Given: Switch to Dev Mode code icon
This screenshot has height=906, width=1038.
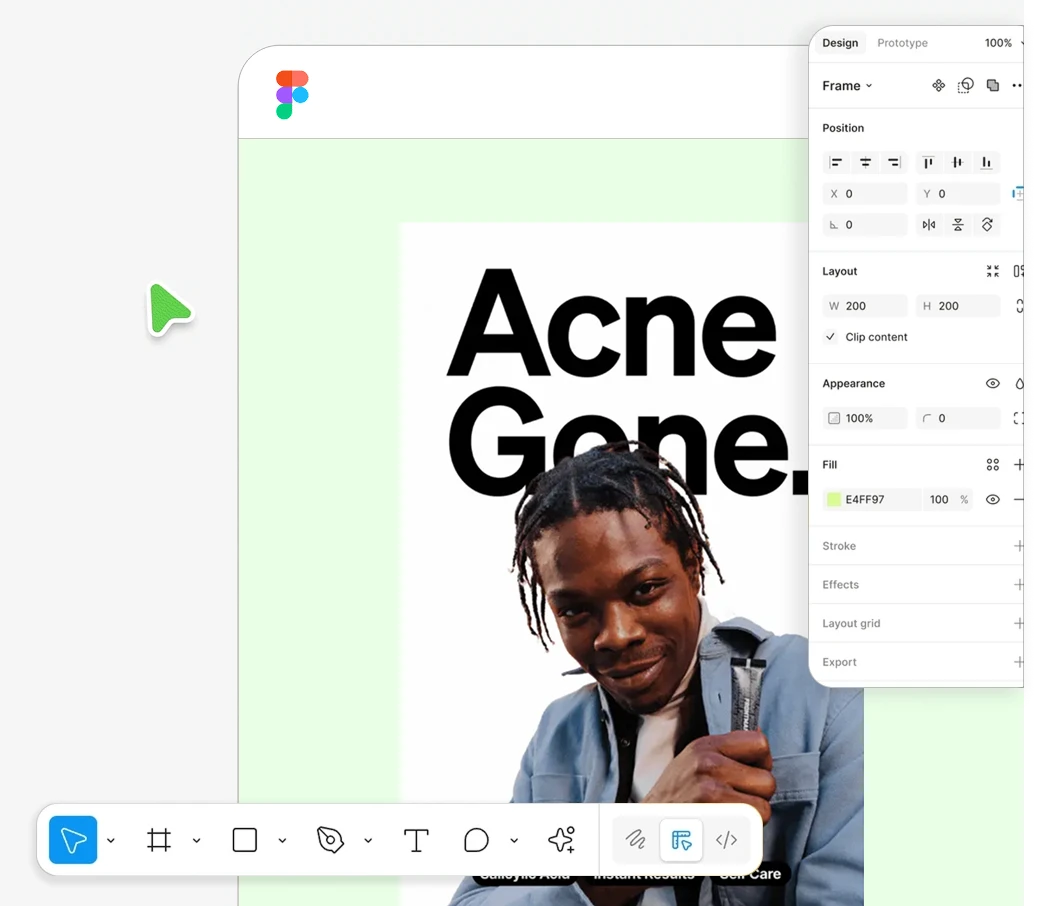Looking at the screenshot, I should (x=726, y=839).
